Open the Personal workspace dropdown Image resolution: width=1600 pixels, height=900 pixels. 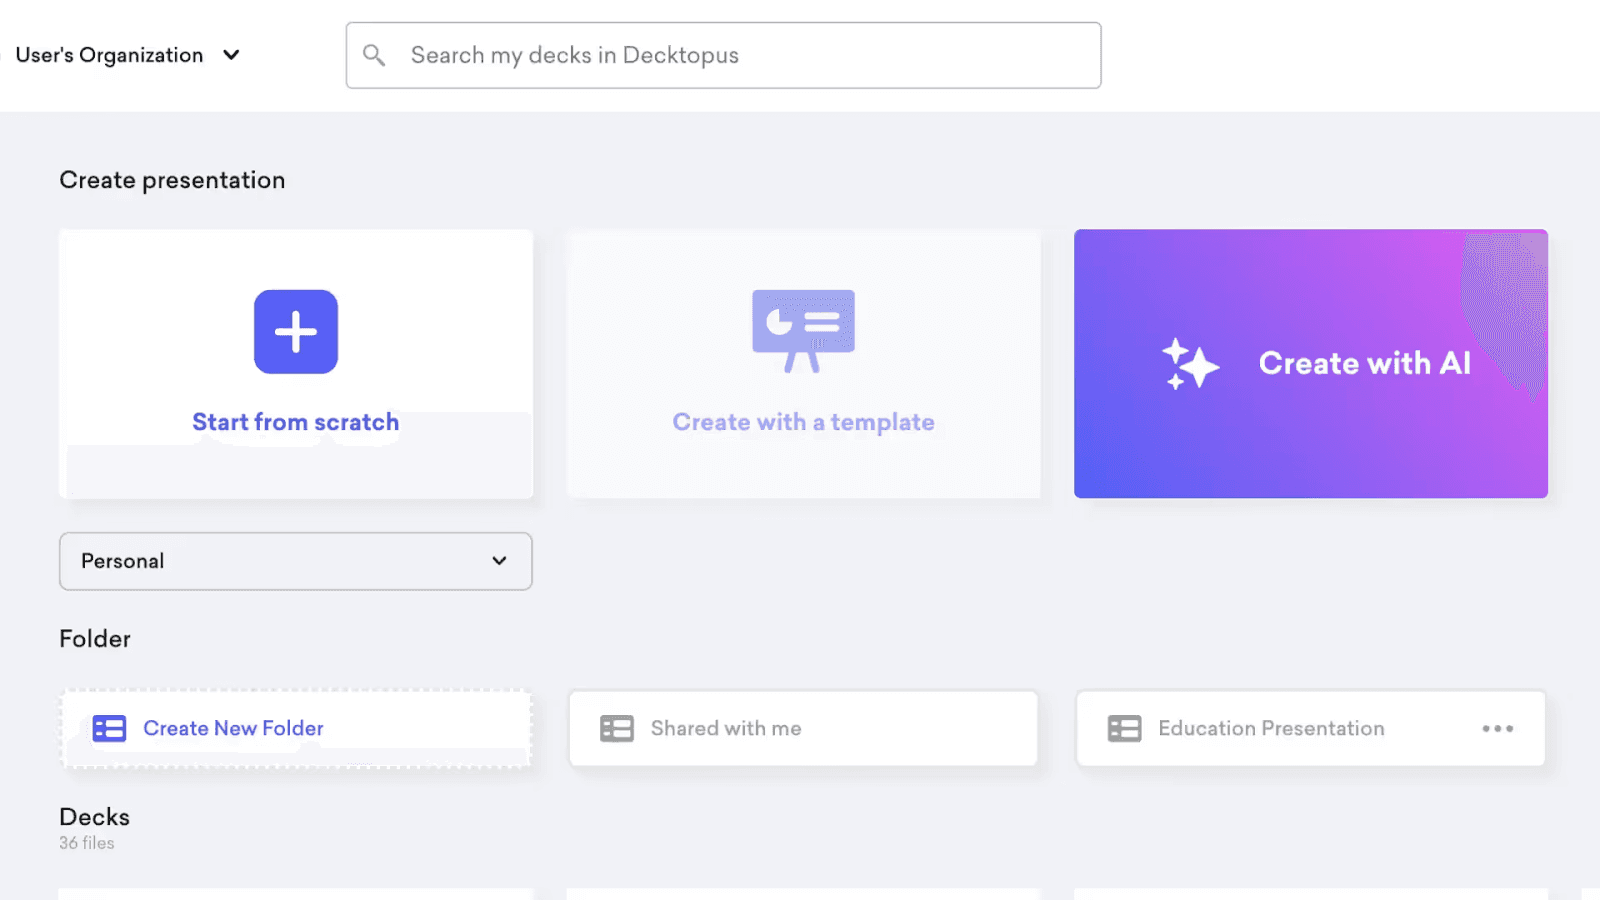[296, 561]
